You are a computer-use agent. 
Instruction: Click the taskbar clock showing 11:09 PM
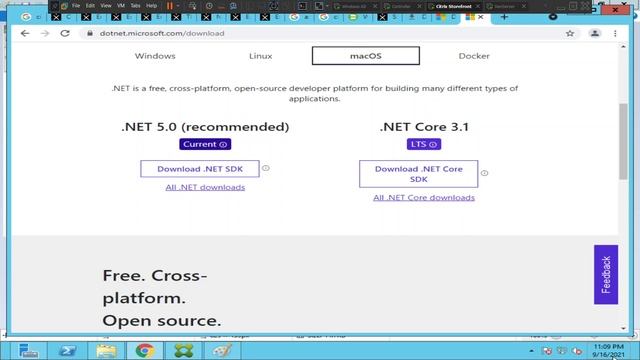pyautogui.click(x=608, y=351)
